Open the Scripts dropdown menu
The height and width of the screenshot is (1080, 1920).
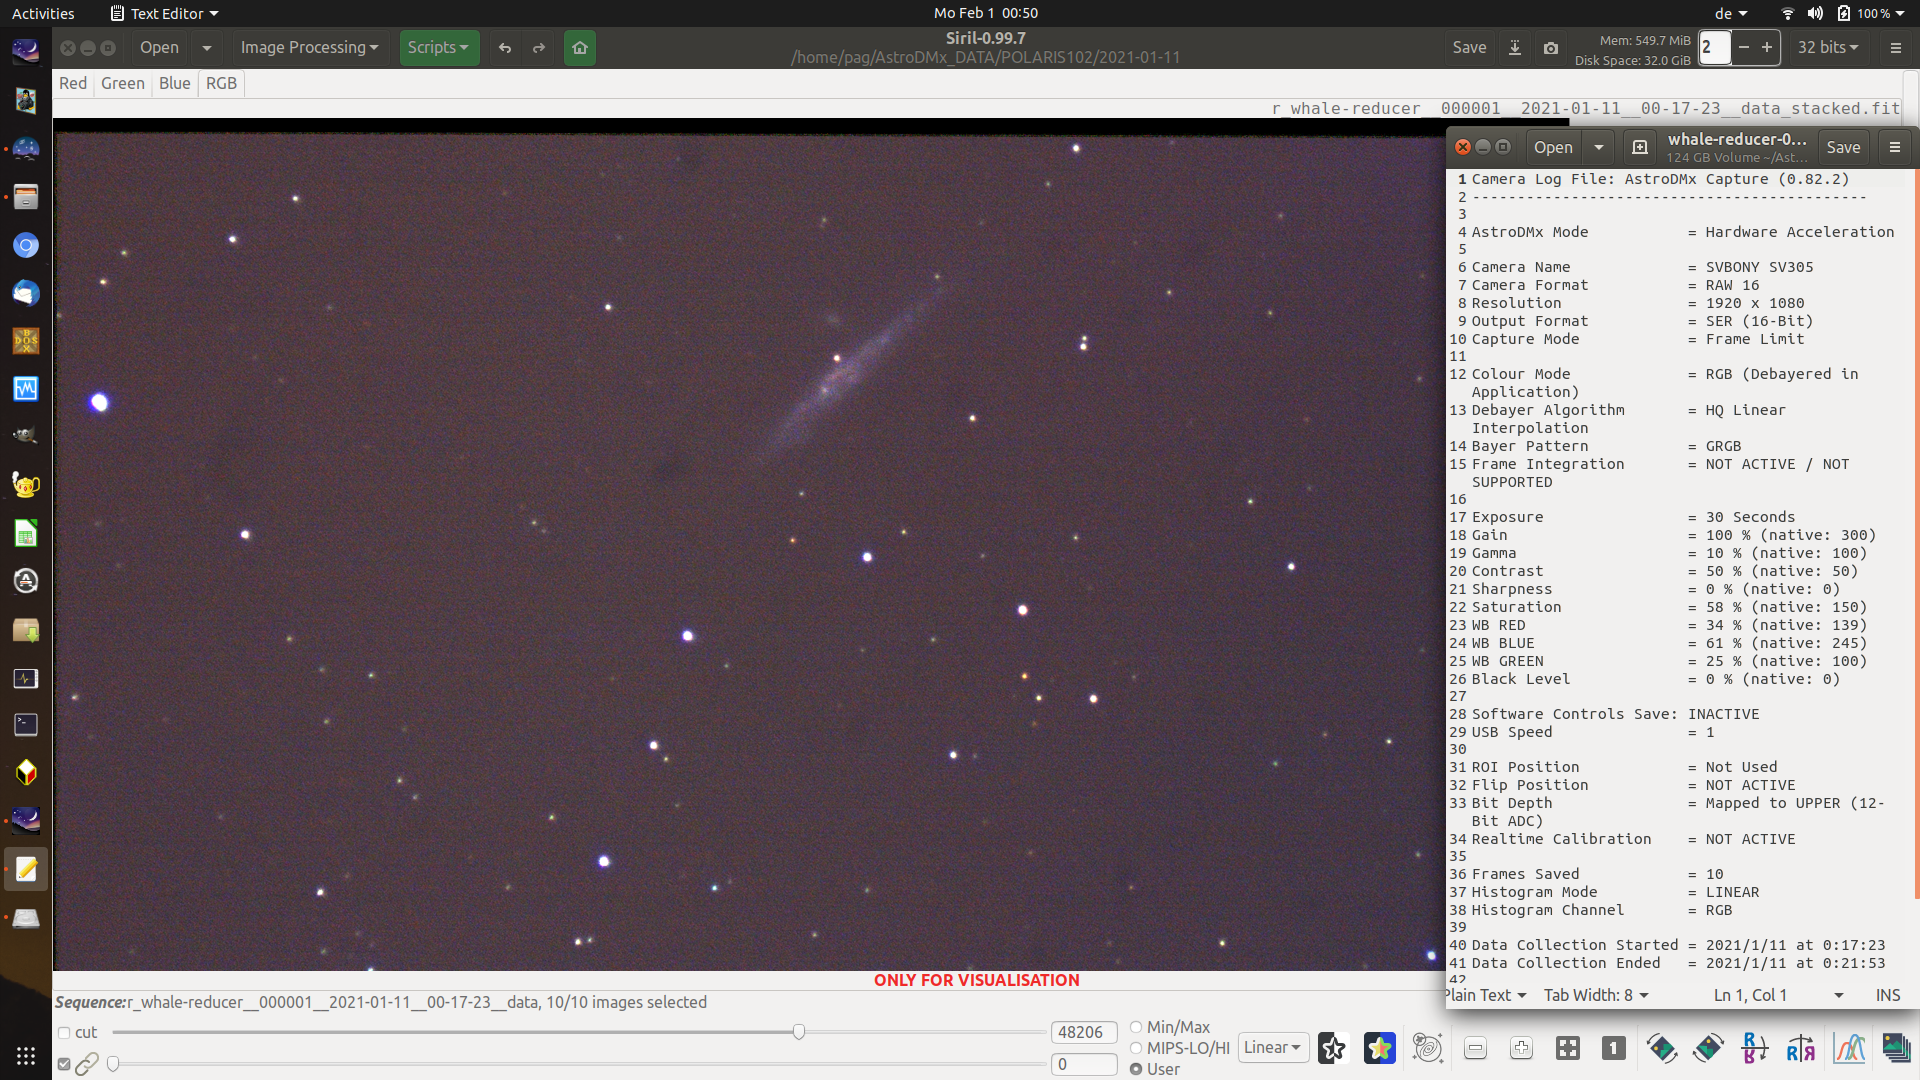(438, 48)
